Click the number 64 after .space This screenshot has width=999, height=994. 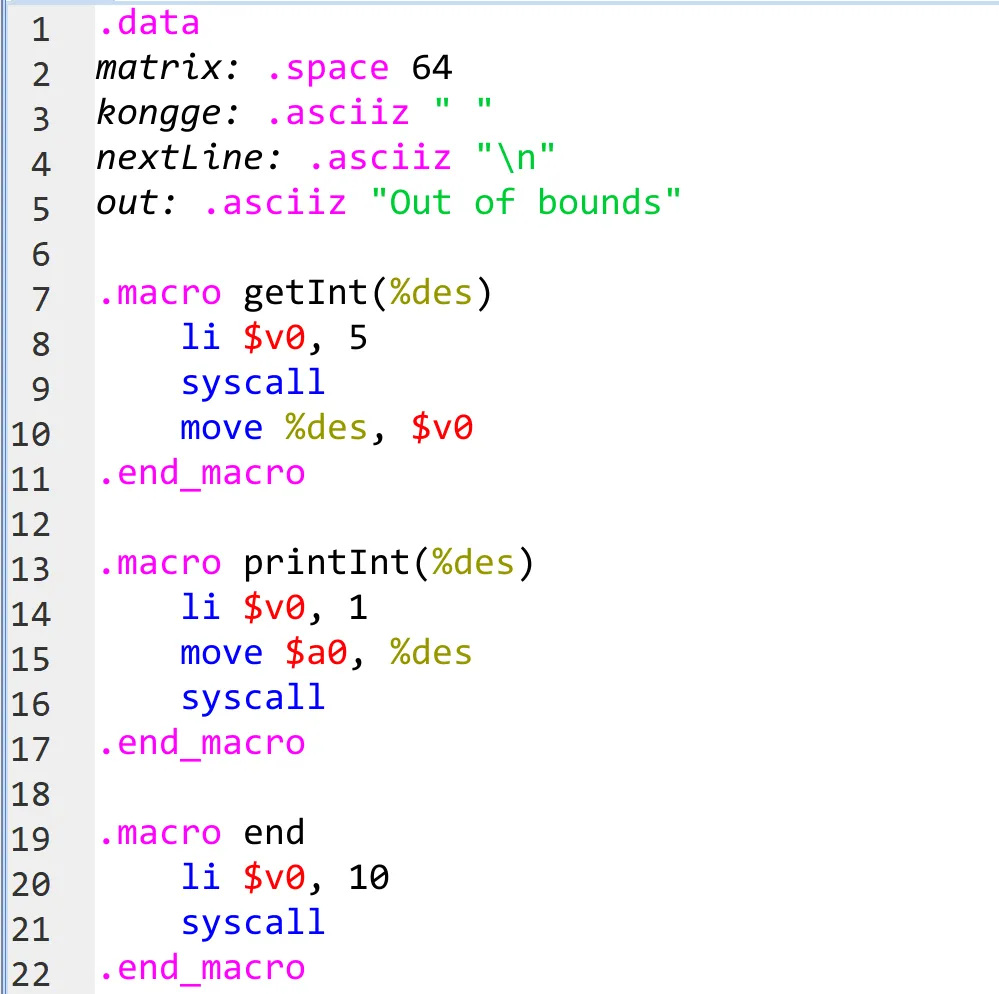click(x=431, y=67)
